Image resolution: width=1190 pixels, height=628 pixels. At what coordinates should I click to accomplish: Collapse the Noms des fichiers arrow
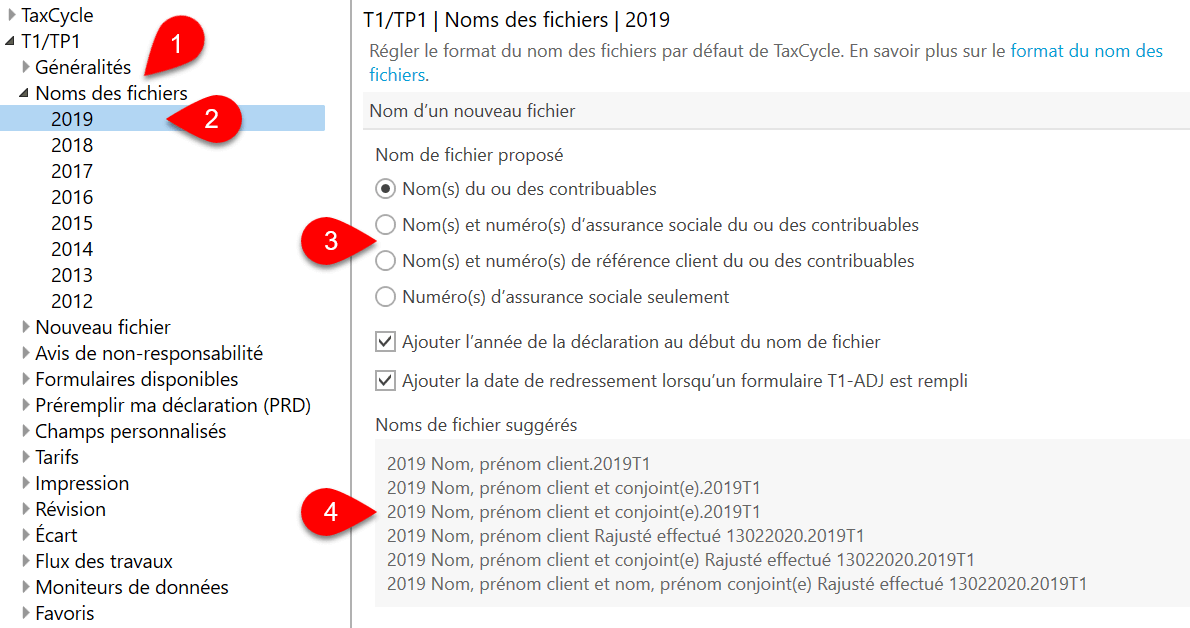(x=24, y=93)
